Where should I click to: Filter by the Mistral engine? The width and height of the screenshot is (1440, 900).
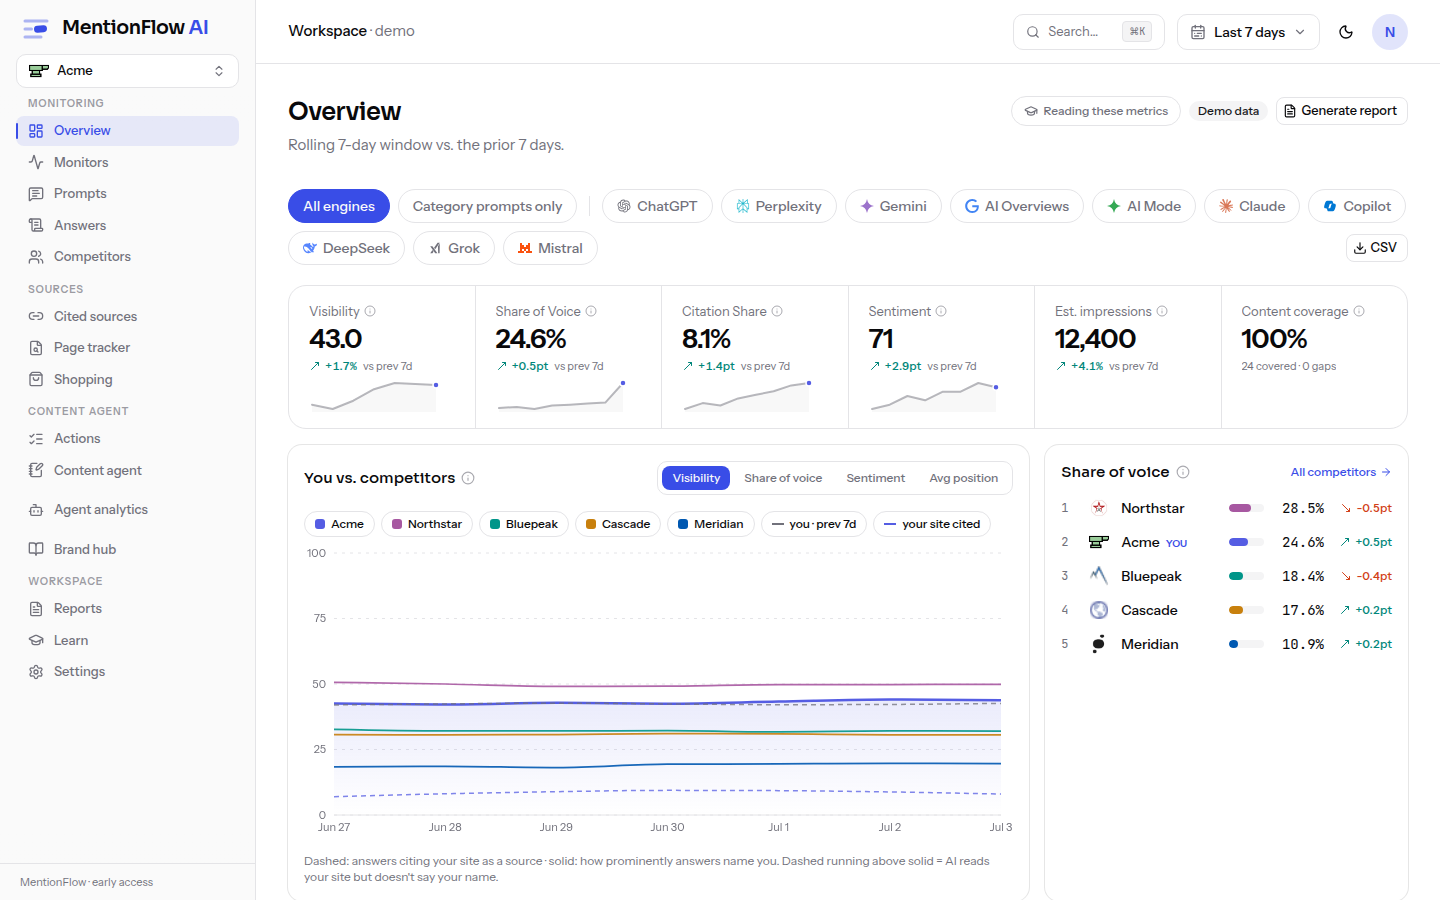click(x=550, y=248)
